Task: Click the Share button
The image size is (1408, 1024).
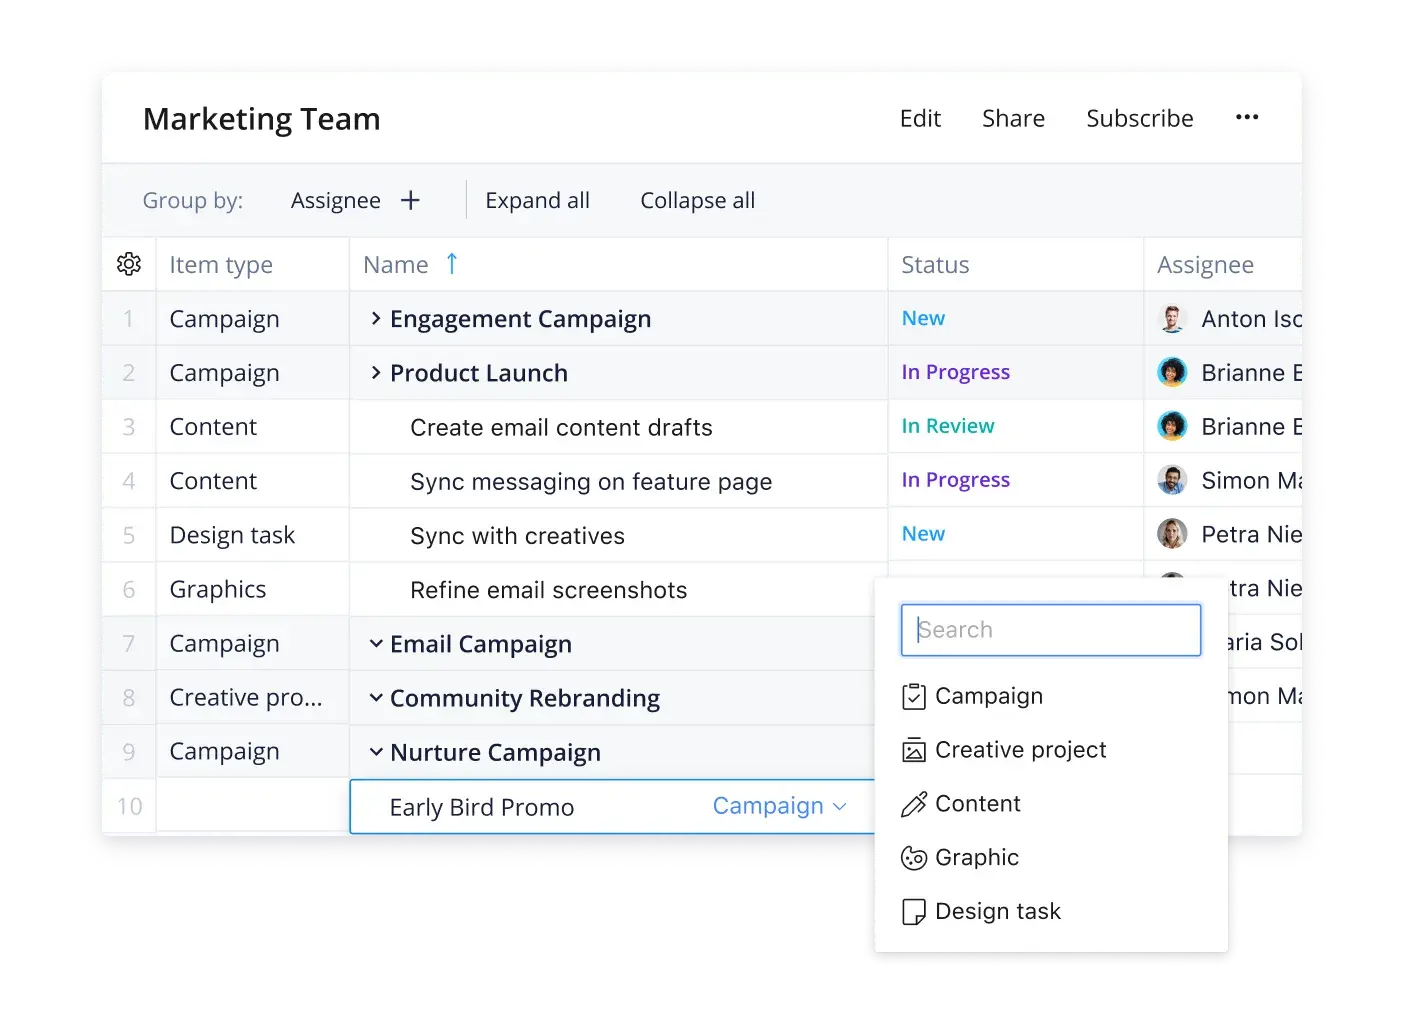Action: click(1013, 119)
